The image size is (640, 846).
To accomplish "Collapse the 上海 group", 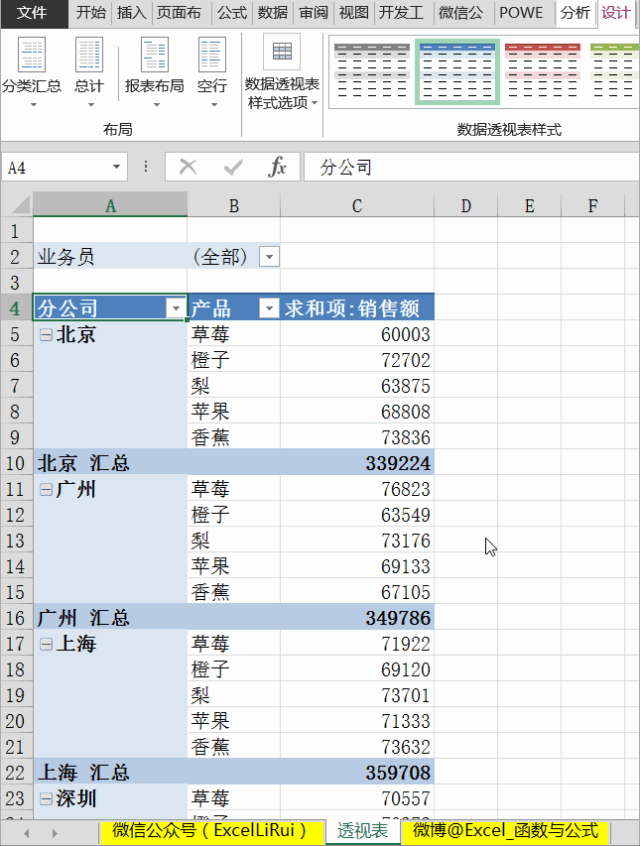I will click(x=46, y=644).
